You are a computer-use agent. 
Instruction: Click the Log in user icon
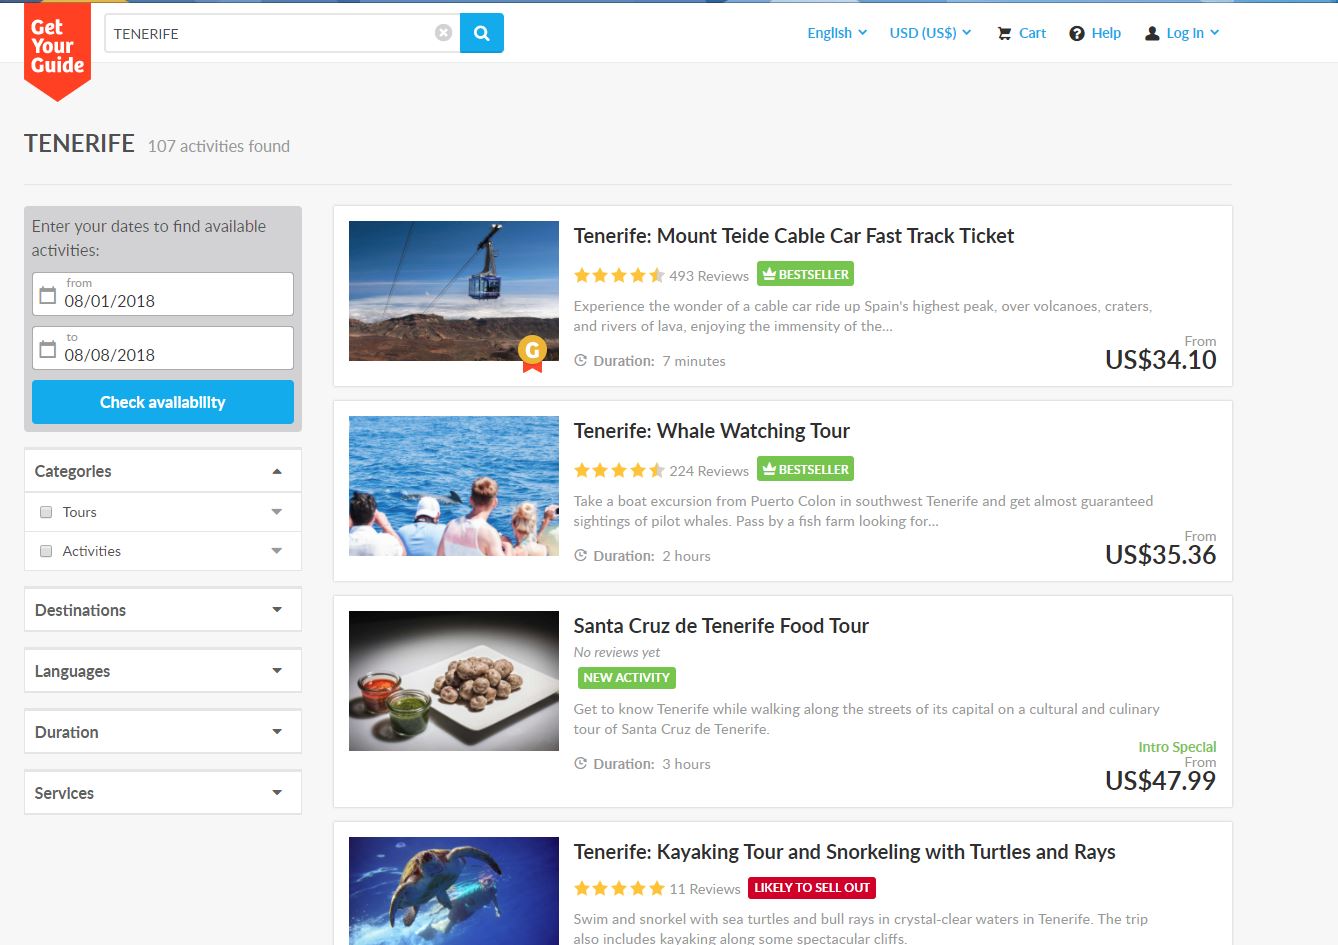click(x=1152, y=33)
